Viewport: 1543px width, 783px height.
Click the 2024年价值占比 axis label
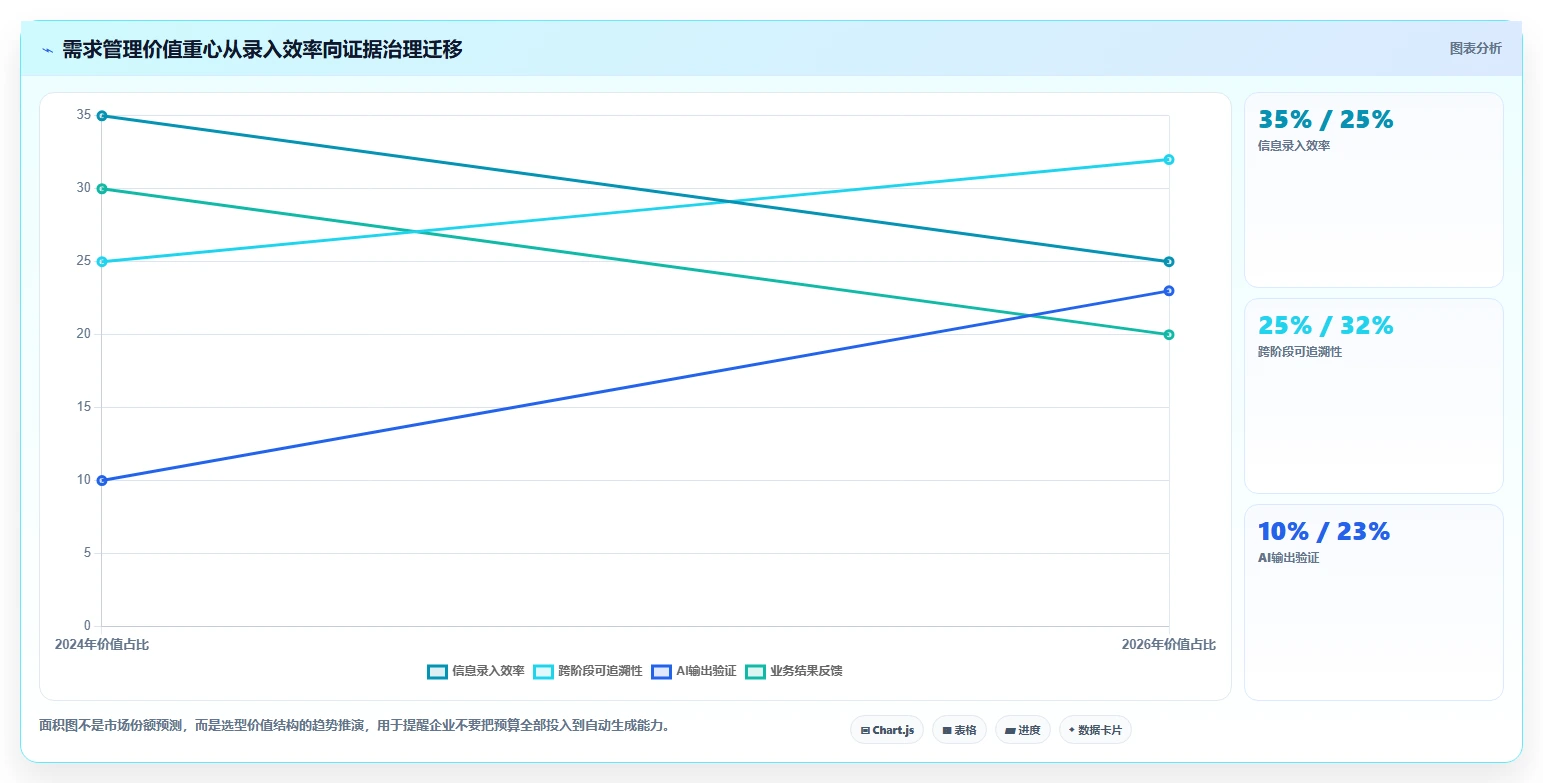(x=102, y=645)
